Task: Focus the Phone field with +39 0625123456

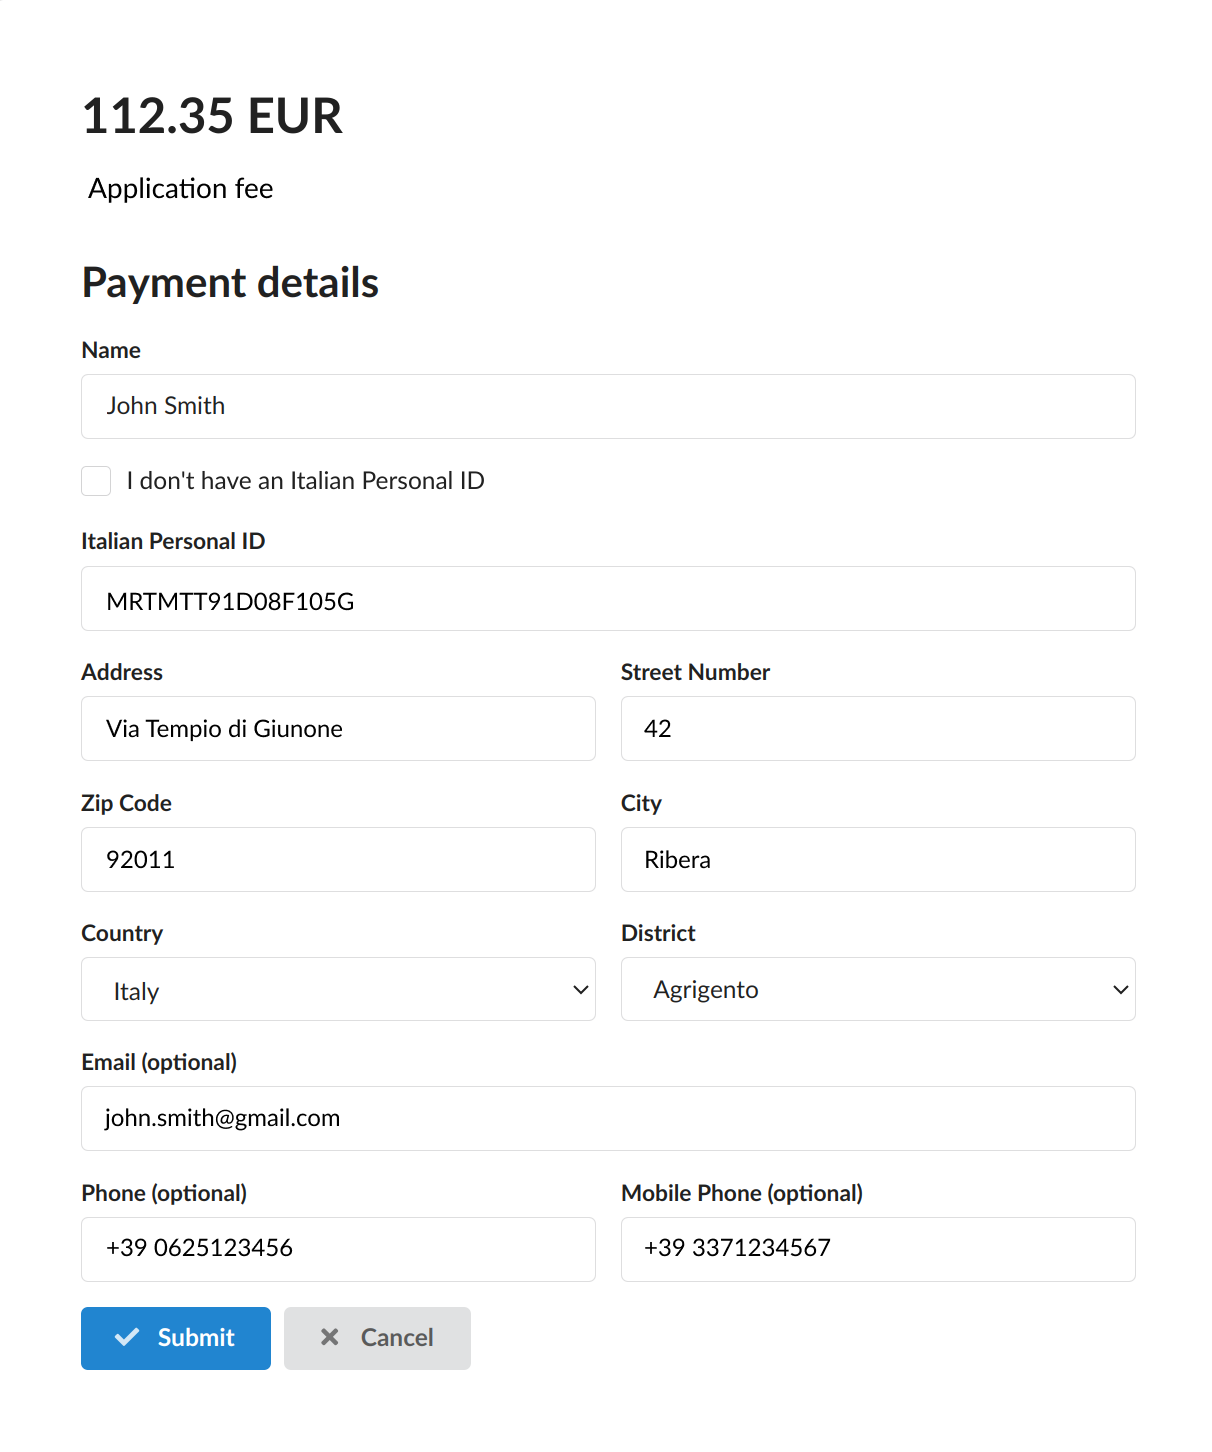Action: tap(338, 1249)
